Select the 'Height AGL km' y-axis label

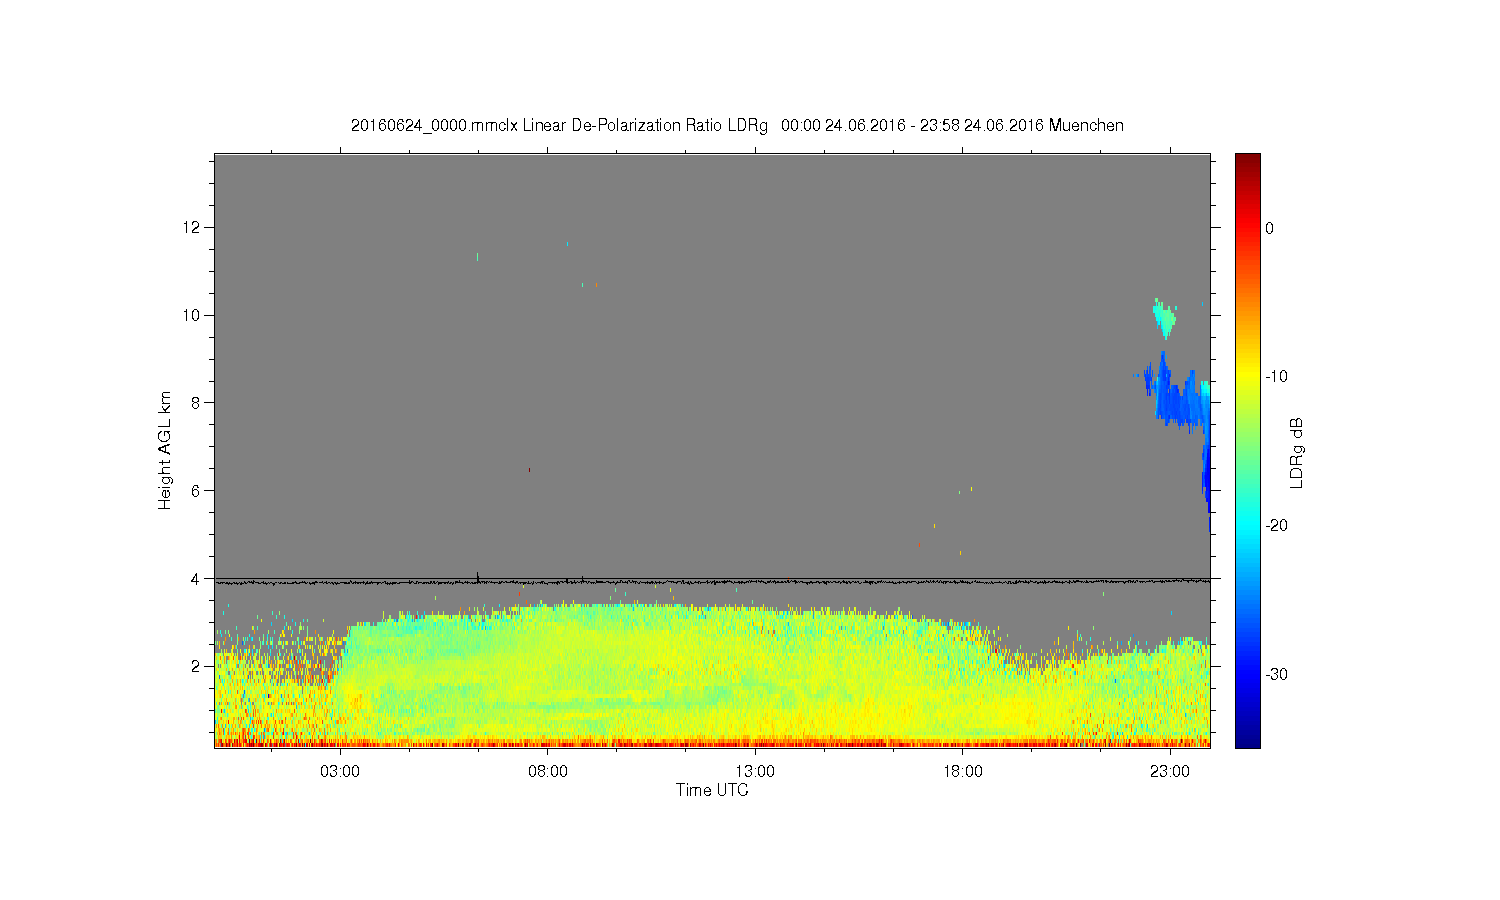[165, 450]
